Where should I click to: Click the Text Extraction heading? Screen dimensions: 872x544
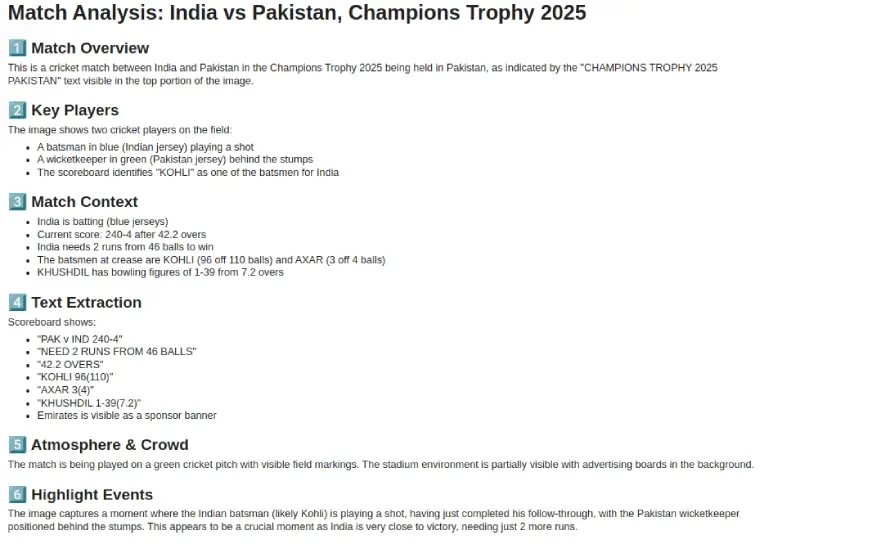(86, 302)
